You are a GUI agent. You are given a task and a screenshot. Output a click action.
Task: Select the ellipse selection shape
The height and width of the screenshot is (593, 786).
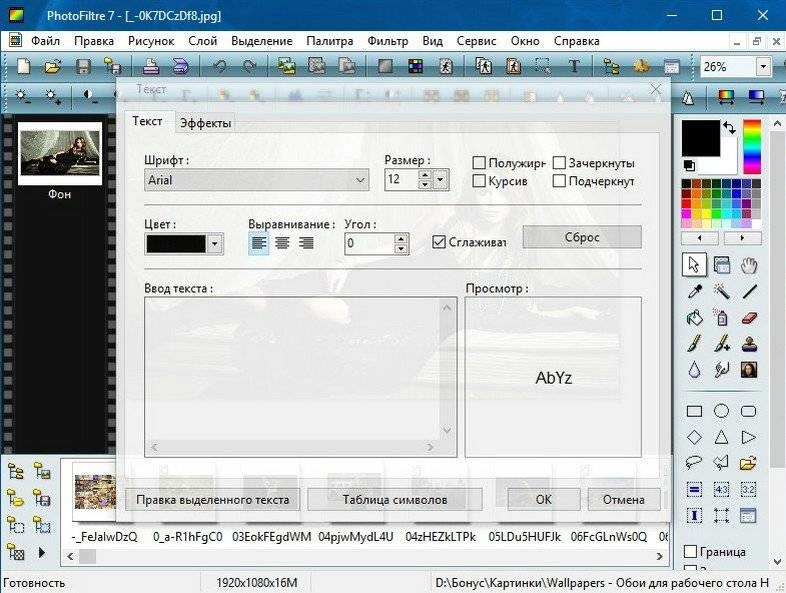pyautogui.click(x=721, y=411)
